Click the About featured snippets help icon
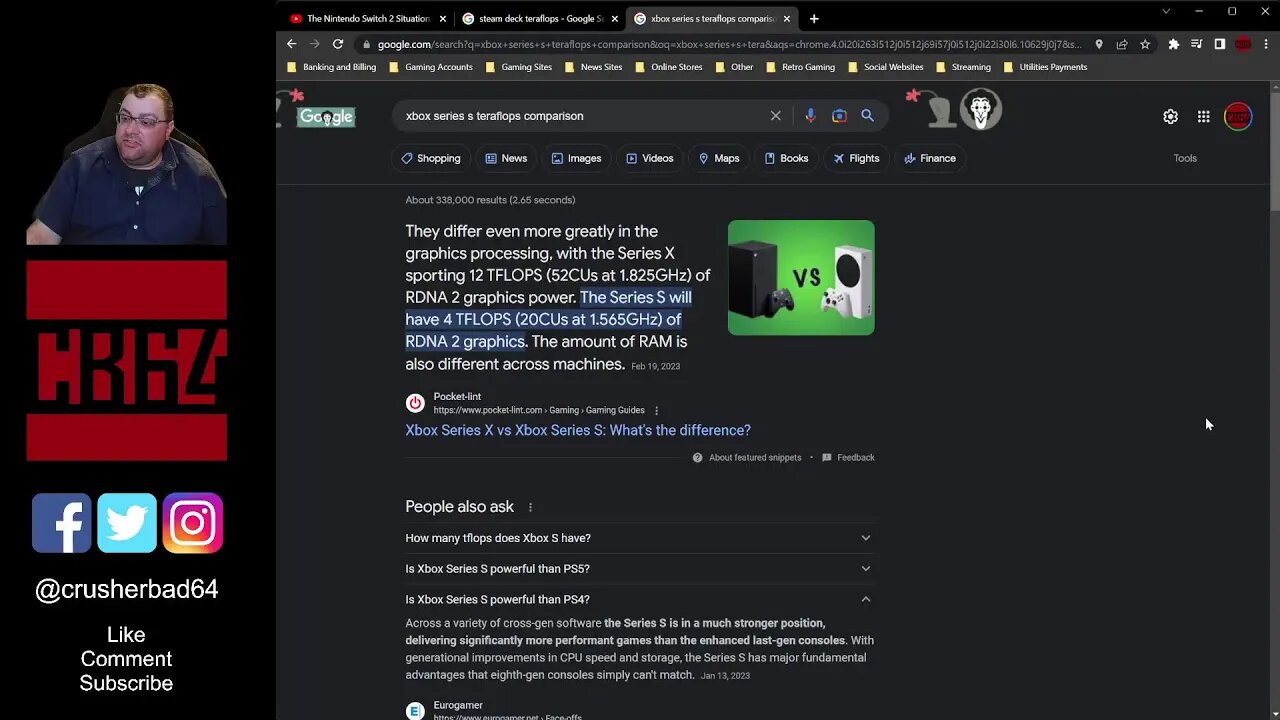The height and width of the screenshot is (720, 1280). (698, 458)
